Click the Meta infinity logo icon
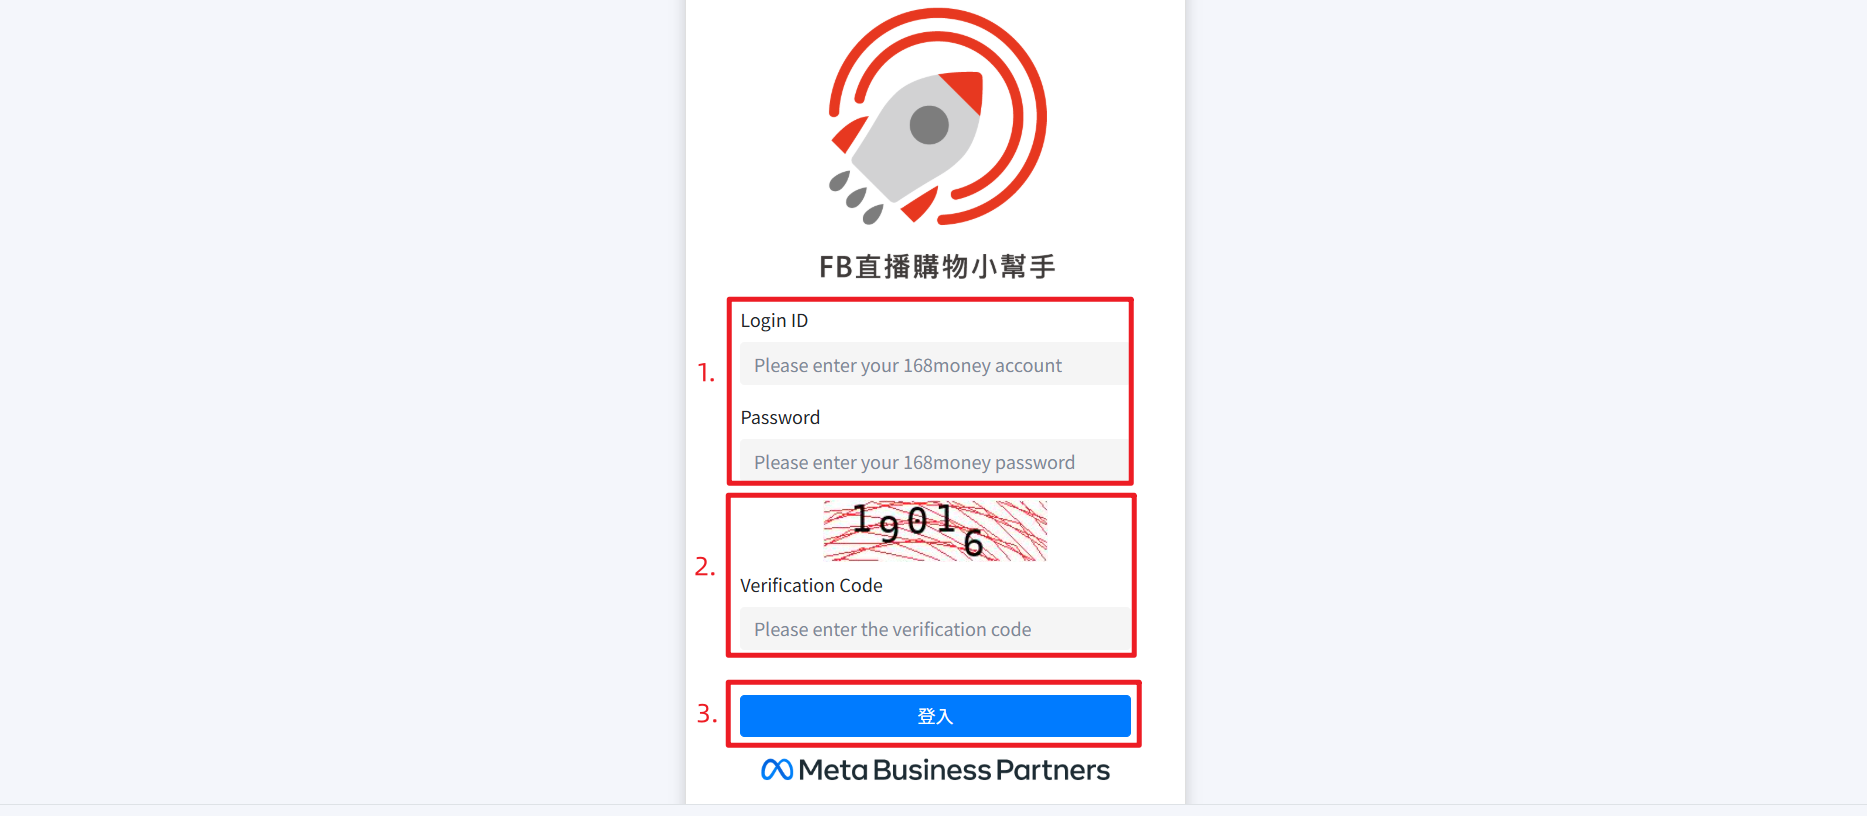Screen dimensions: 1867x816 point(777,769)
